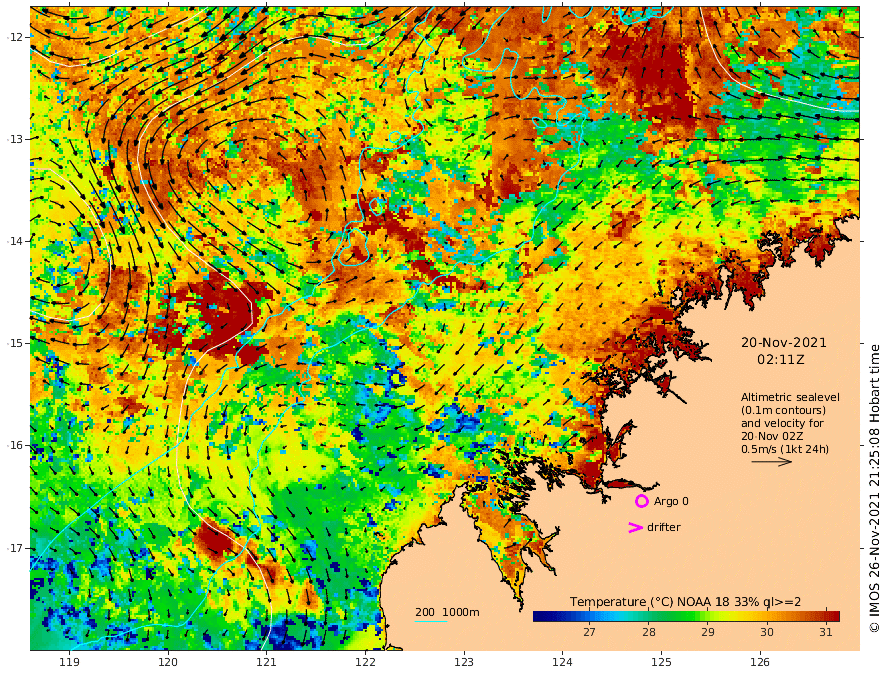The height and width of the screenshot is (680, 880).
Task: Select the 'Argo 0' legend label
Action: click(671, 501)
